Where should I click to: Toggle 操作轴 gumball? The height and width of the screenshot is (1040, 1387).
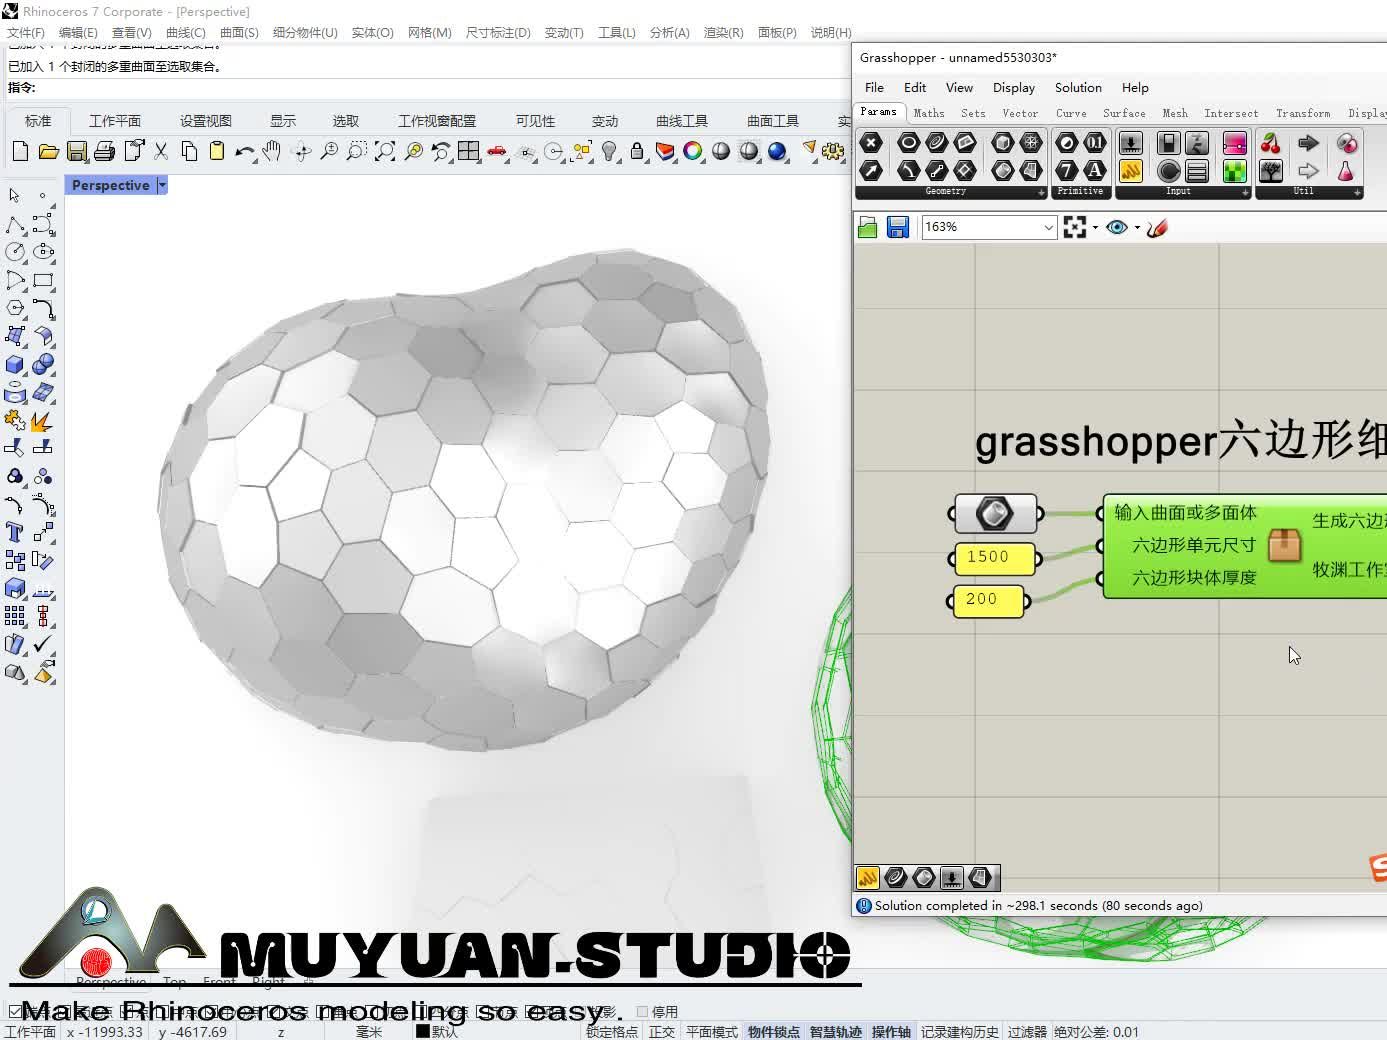891,1032
